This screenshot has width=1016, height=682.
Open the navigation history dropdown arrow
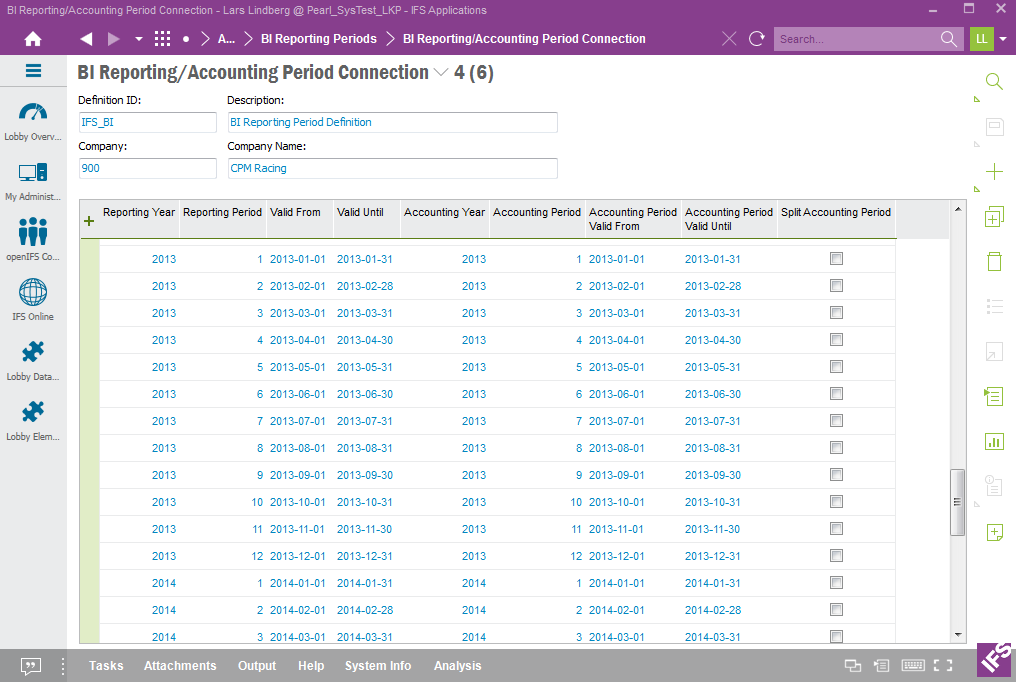click(x=139, y=39)
